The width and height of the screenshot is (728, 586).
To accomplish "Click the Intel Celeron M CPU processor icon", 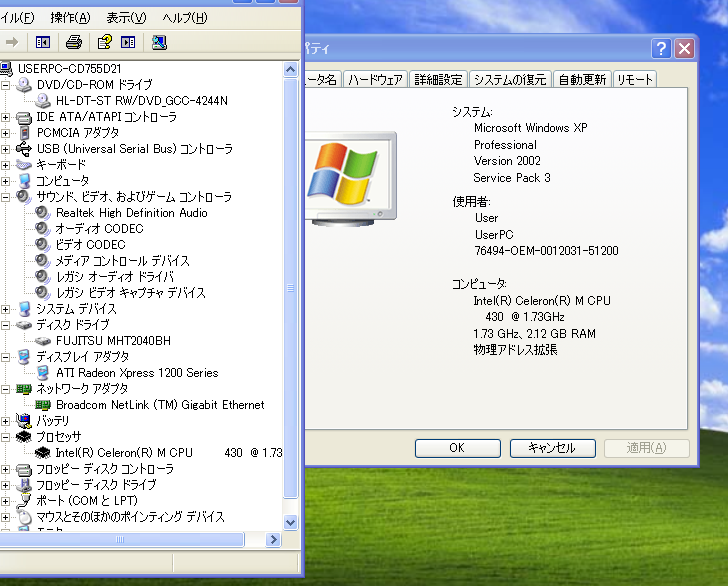I will click(43, 453).
